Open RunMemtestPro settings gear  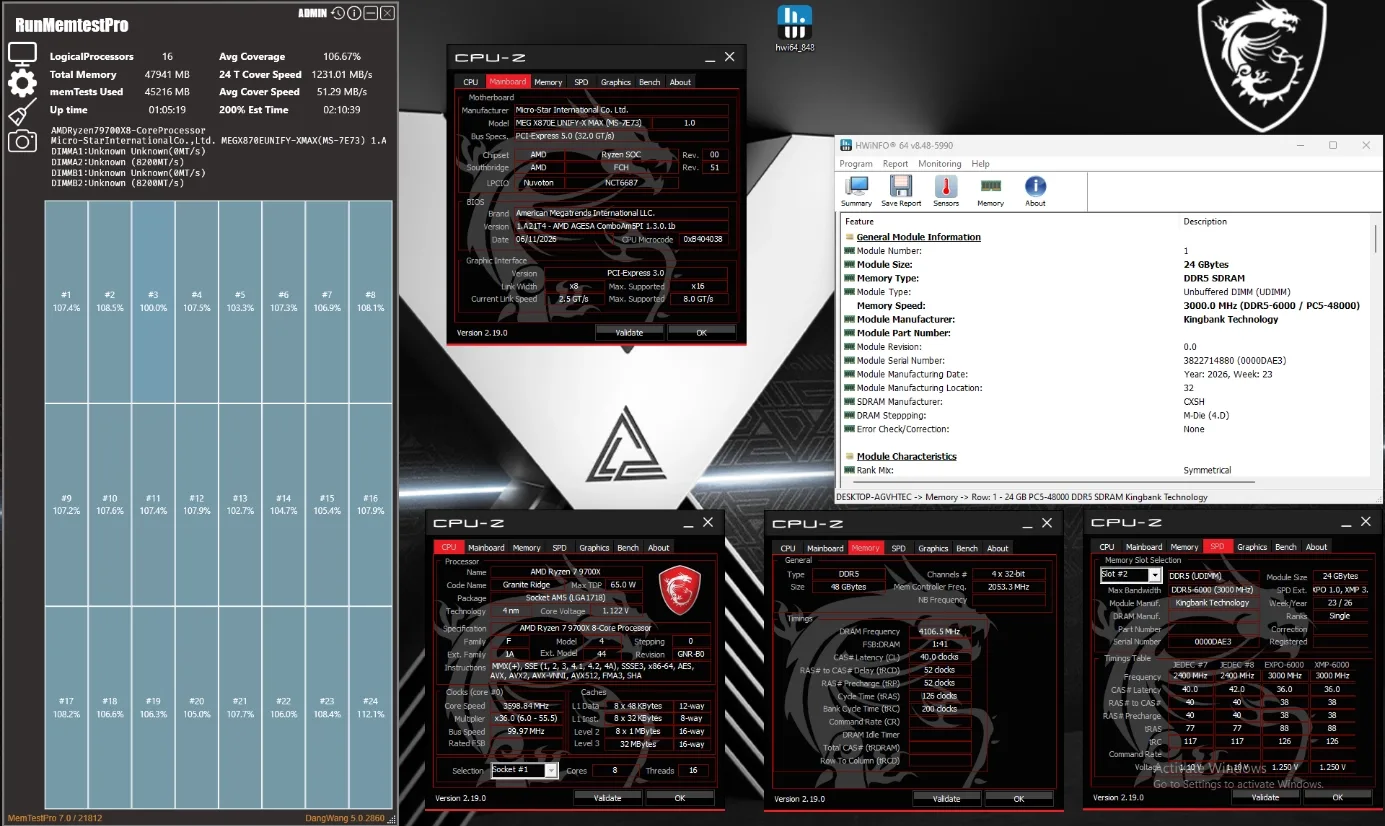pyautogui.click(x=22, y=82)
